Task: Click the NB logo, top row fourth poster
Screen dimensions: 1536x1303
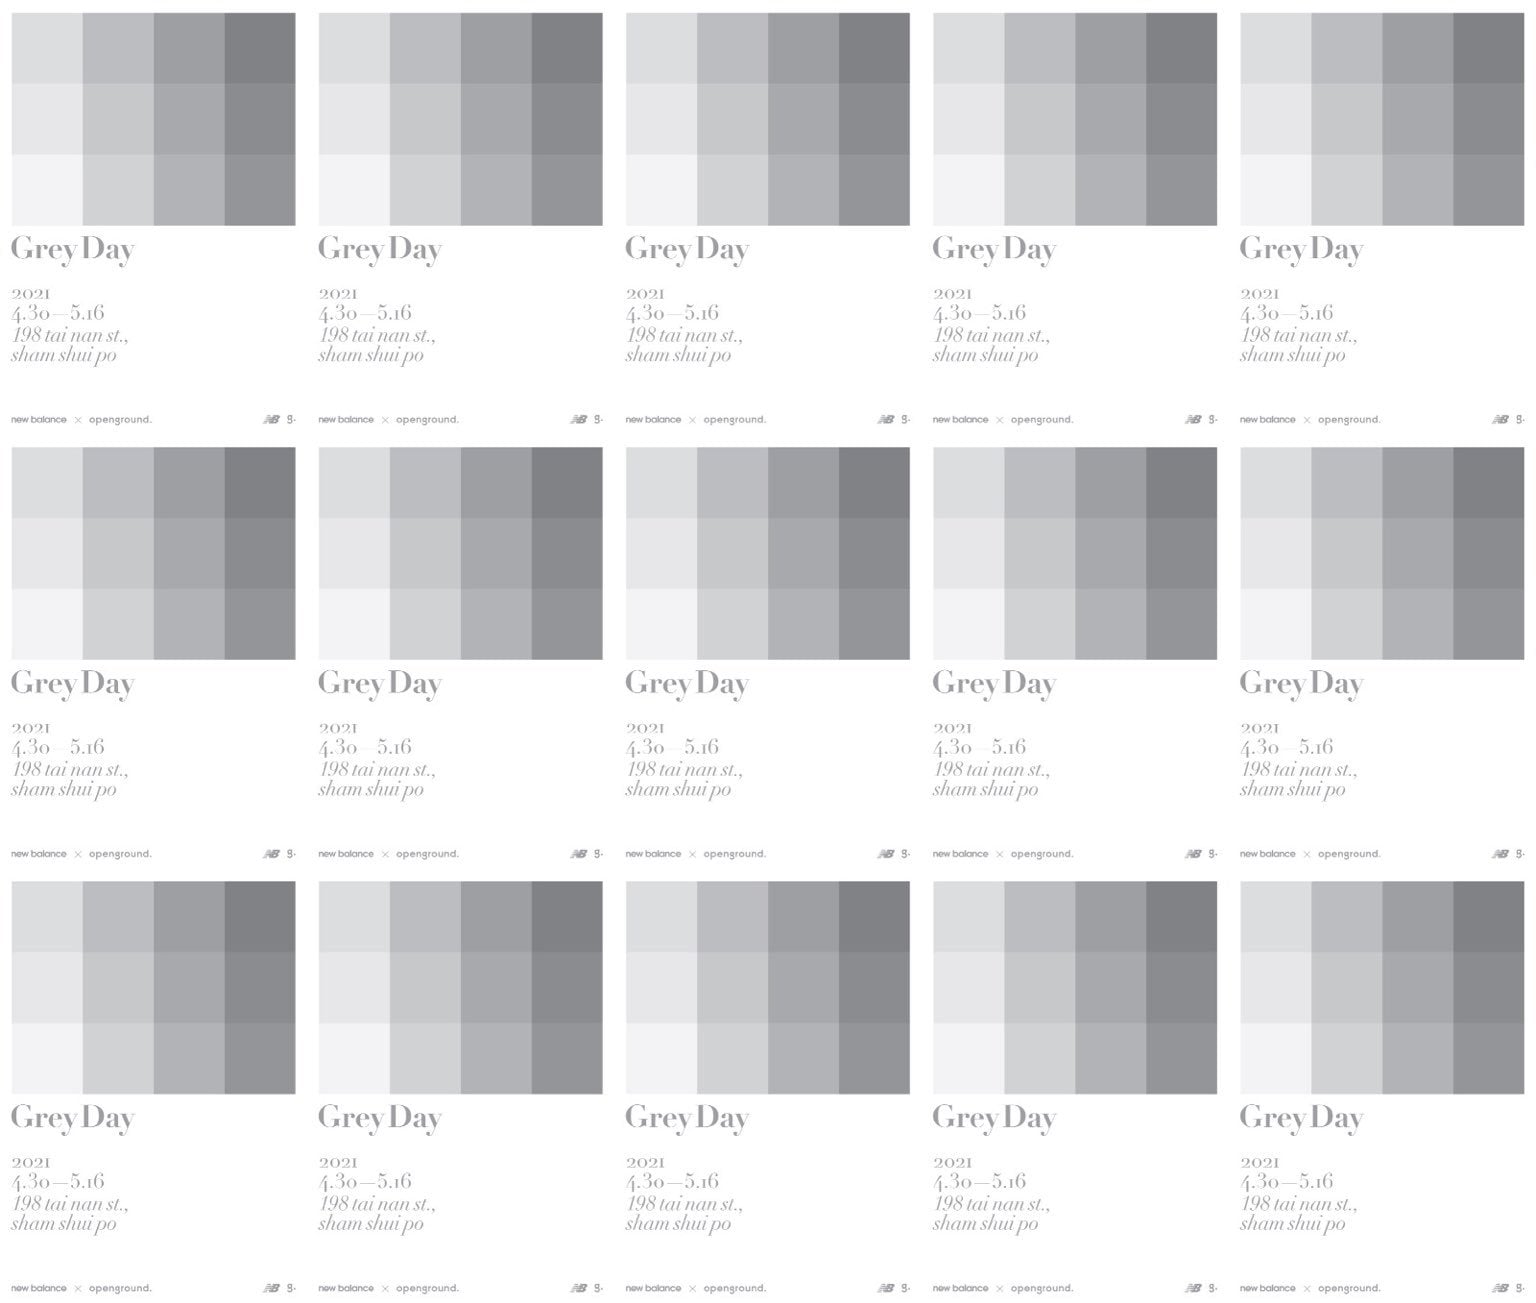Action: pyautogui.click(x=1192, y=420)
